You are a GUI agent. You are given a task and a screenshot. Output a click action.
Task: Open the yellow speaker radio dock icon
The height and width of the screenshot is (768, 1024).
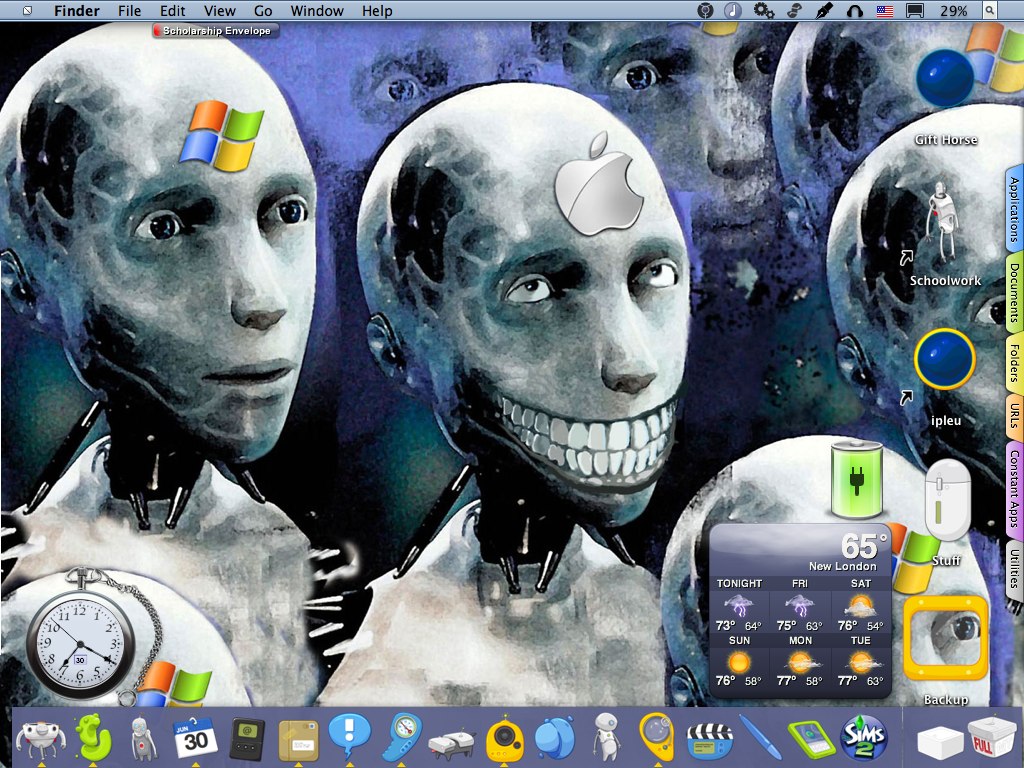pyautogui.click(x=504, y=738)
